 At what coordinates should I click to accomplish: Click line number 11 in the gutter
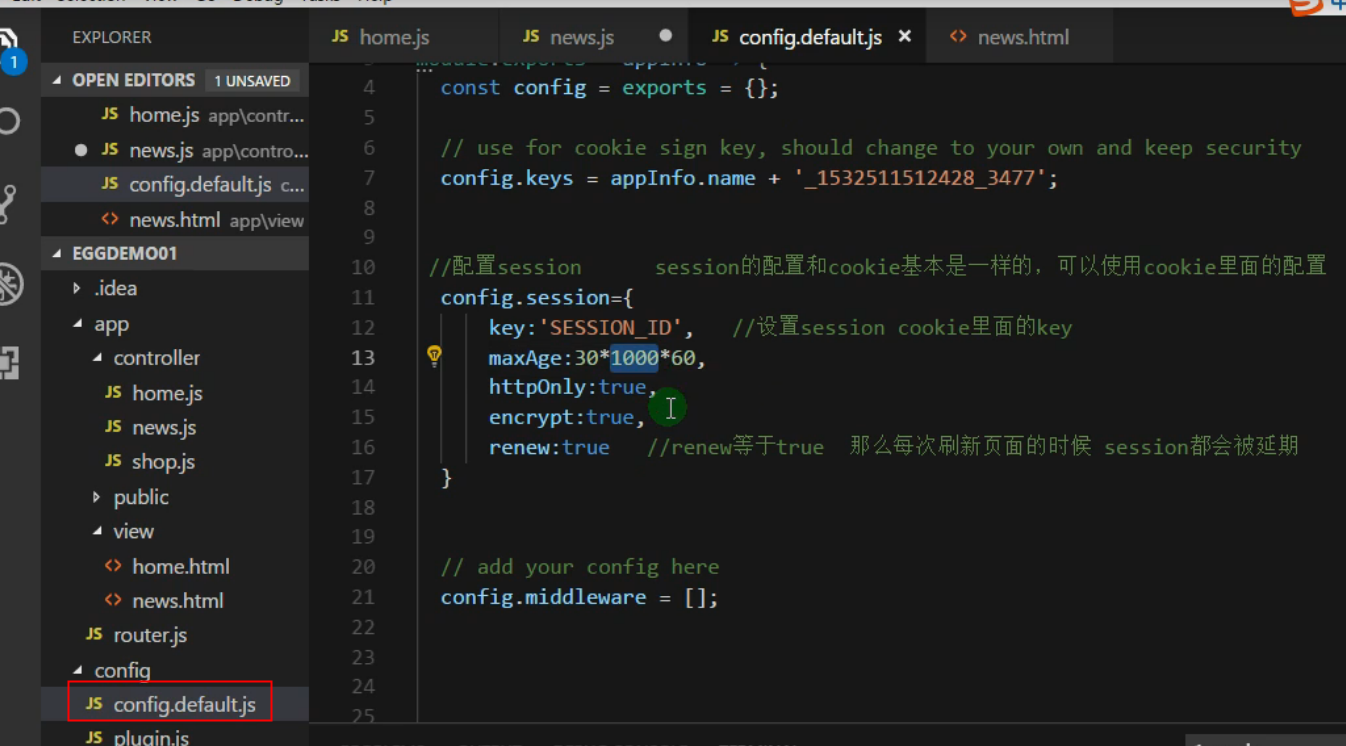tap(363, 297)
